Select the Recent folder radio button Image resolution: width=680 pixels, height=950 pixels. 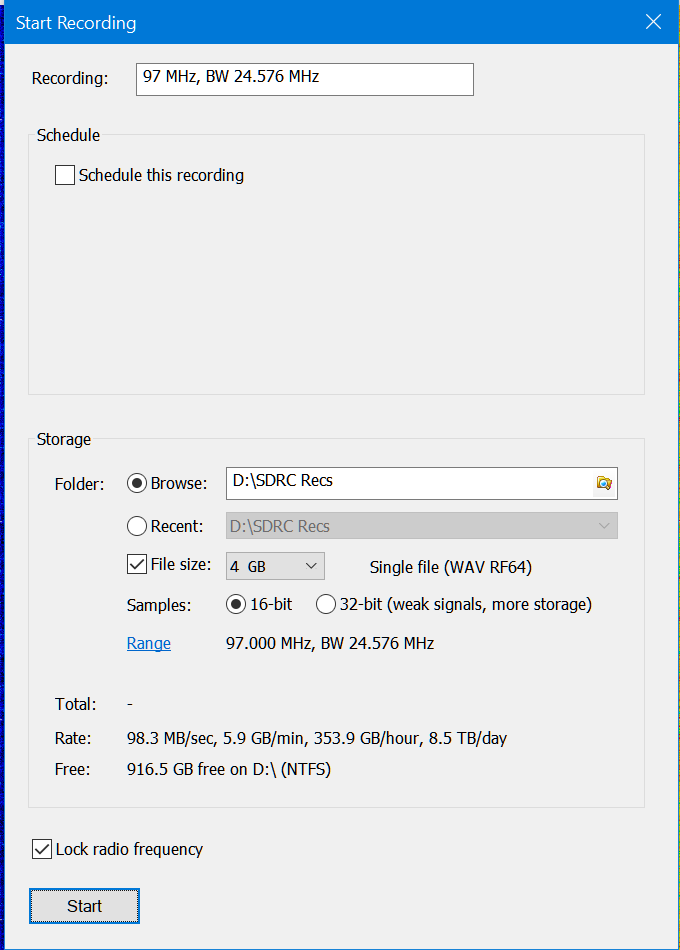[137, 526]
